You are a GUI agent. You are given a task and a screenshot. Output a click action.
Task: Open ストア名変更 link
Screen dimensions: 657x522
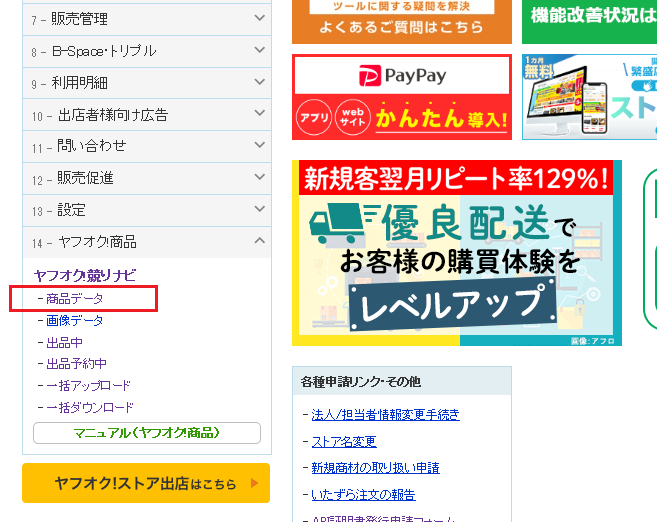point(344,442)
